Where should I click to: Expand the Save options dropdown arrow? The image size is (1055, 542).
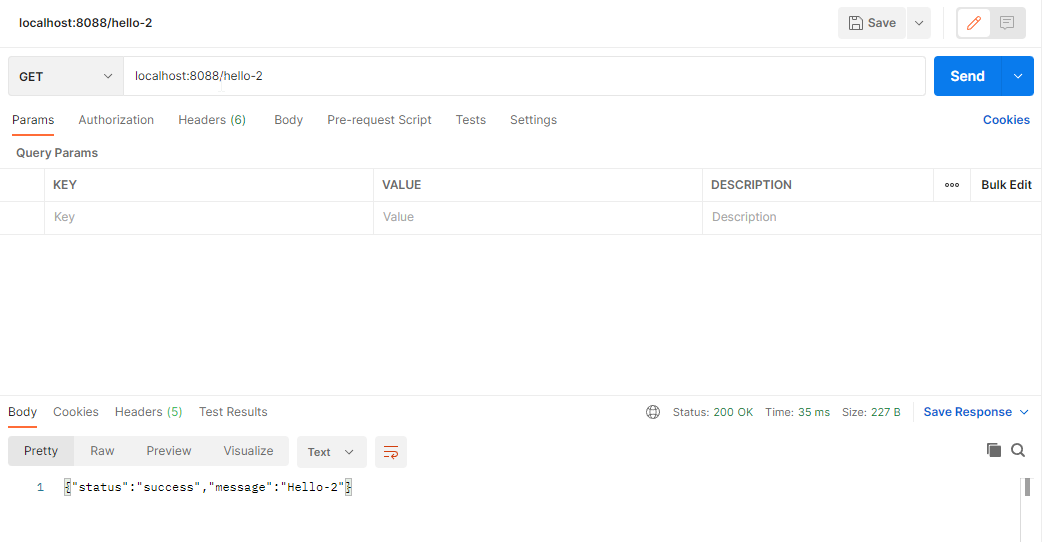(918, 23)
